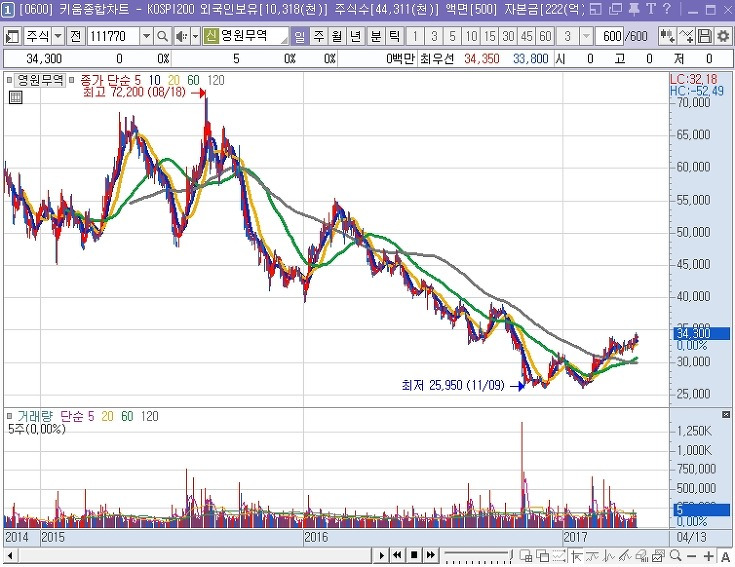
Task: Open the custom interval dropdown arrow after 3
Action: tap(586, 36)
